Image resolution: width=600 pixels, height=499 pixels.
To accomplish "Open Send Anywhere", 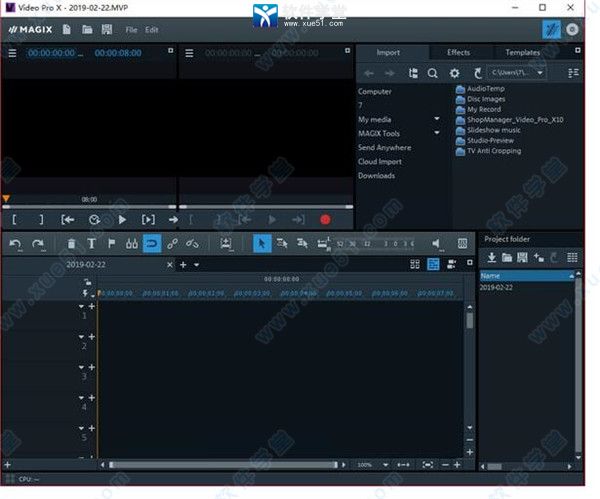I will pos(385,147).
